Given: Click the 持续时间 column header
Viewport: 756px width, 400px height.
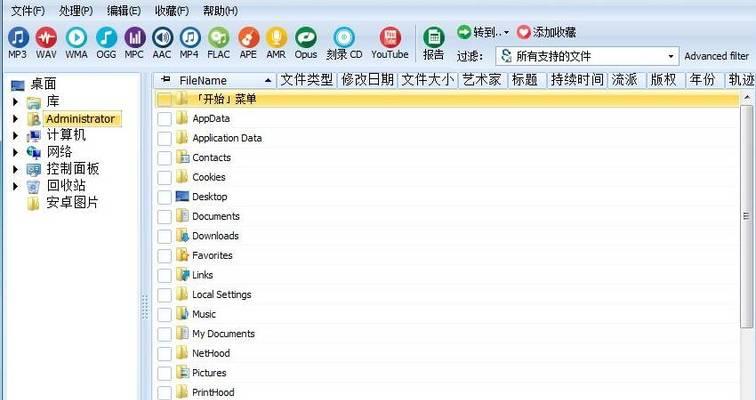Looking at the screenshot, I should pos(577,80).
